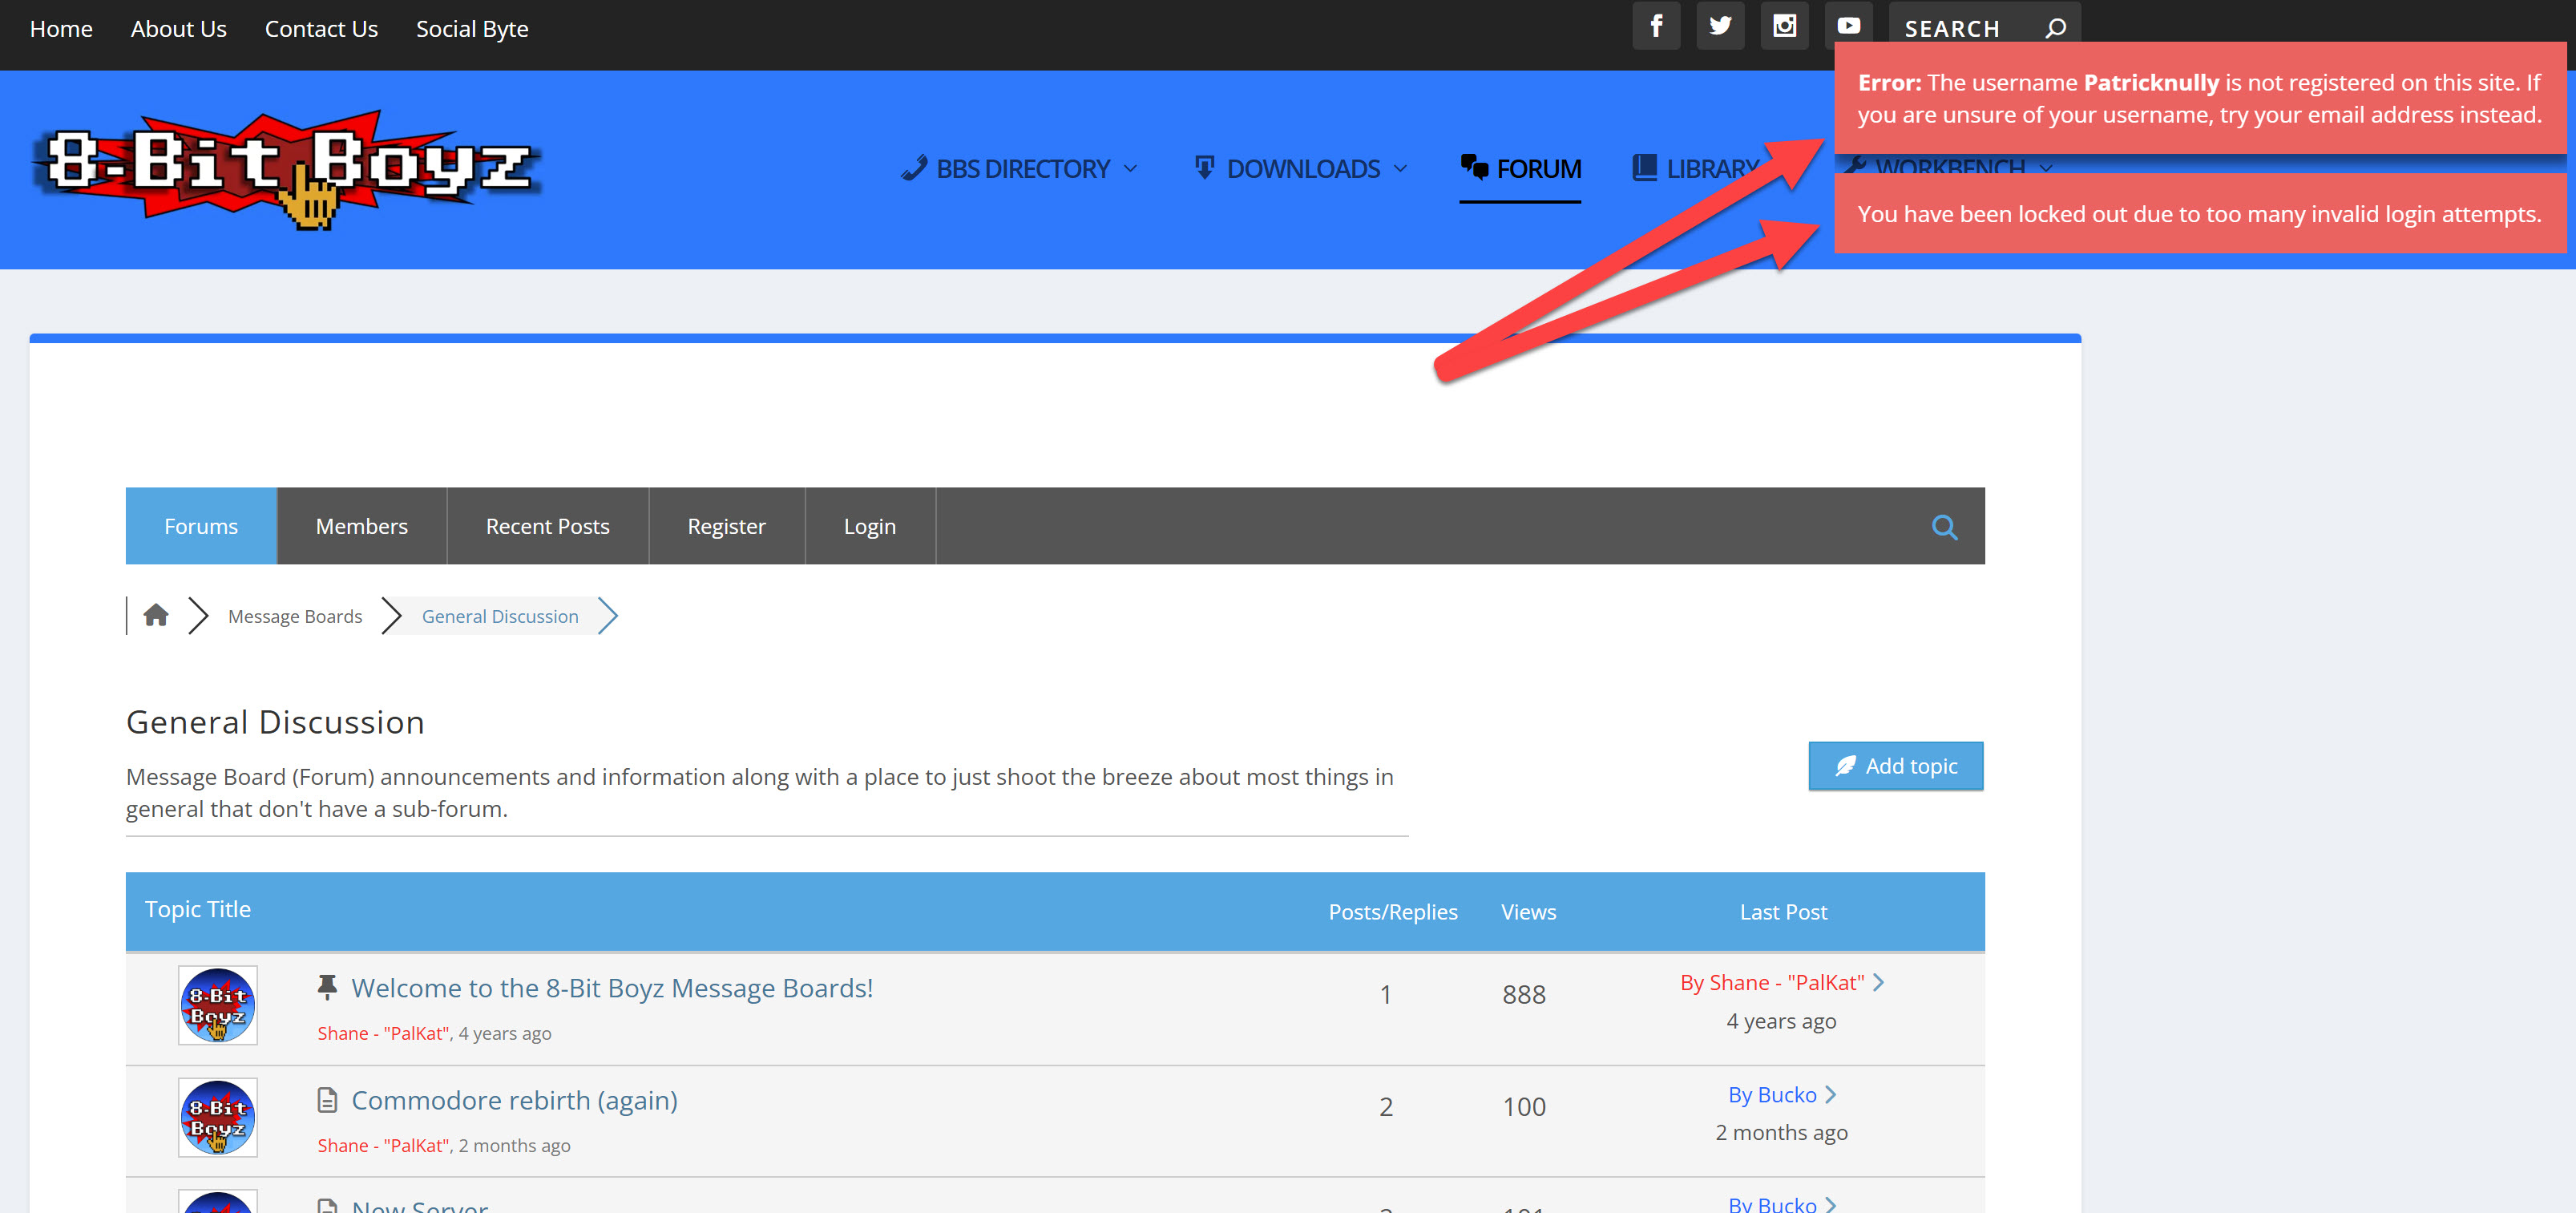Click By Shane - "PalKat" last post link

(1772, 982)
